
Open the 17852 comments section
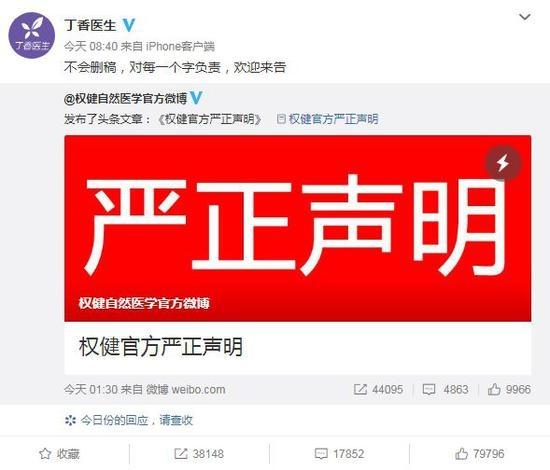[339, 454]
